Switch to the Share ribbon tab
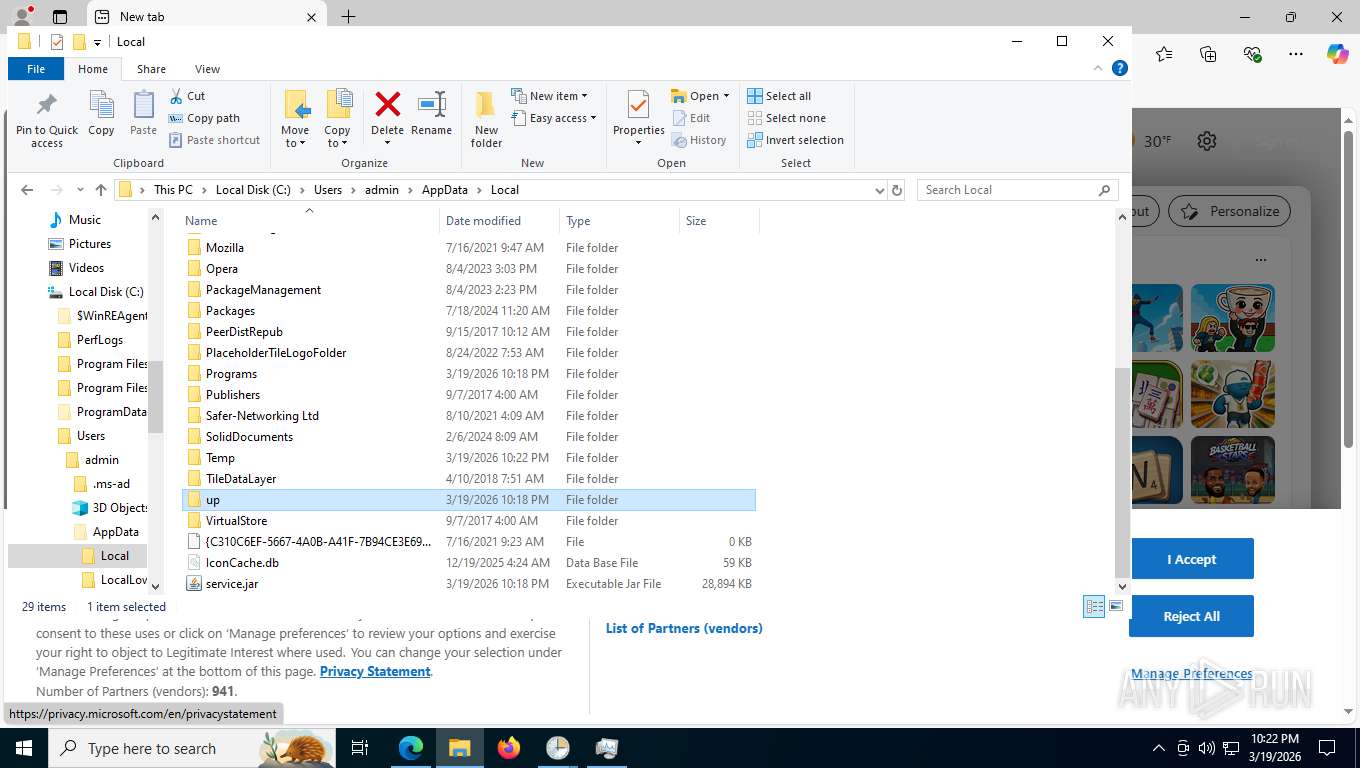Viewport: 1360px width, 768px height. tap(151, 69)
